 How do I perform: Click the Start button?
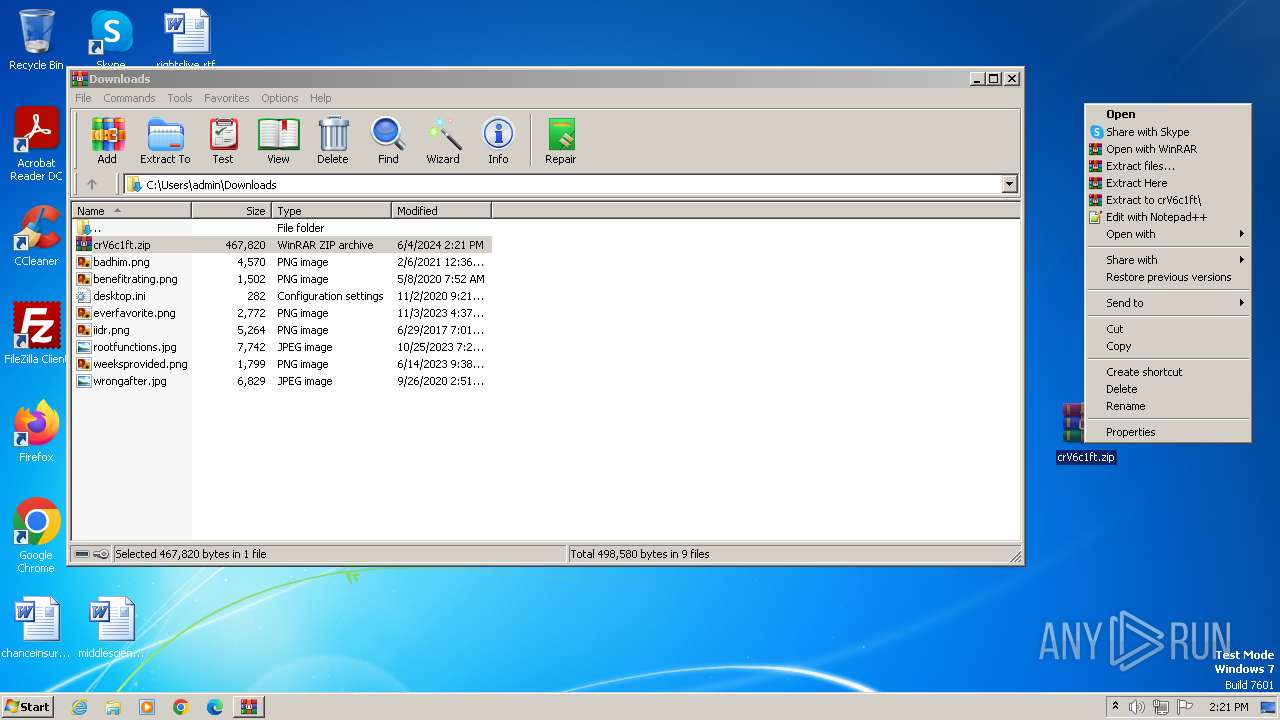(27, 706)
